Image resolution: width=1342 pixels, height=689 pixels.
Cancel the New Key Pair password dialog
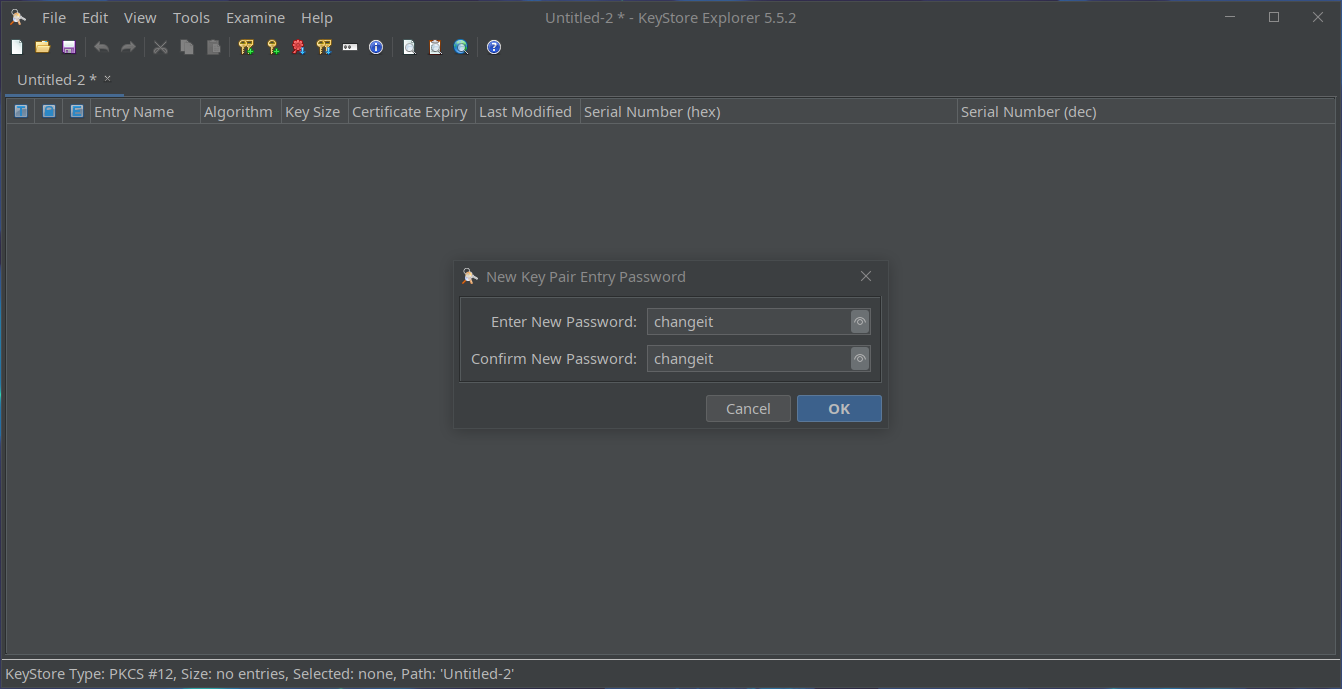click(748, 408)
